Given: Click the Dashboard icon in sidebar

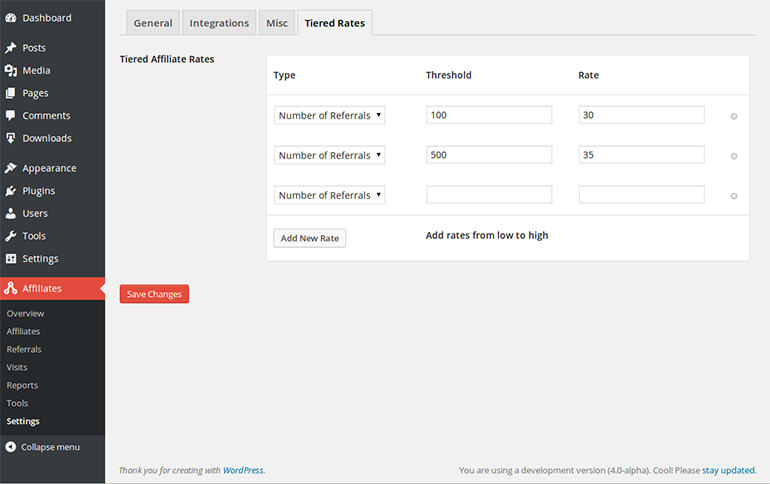Looking at the screenshot, I should [11, 18].
